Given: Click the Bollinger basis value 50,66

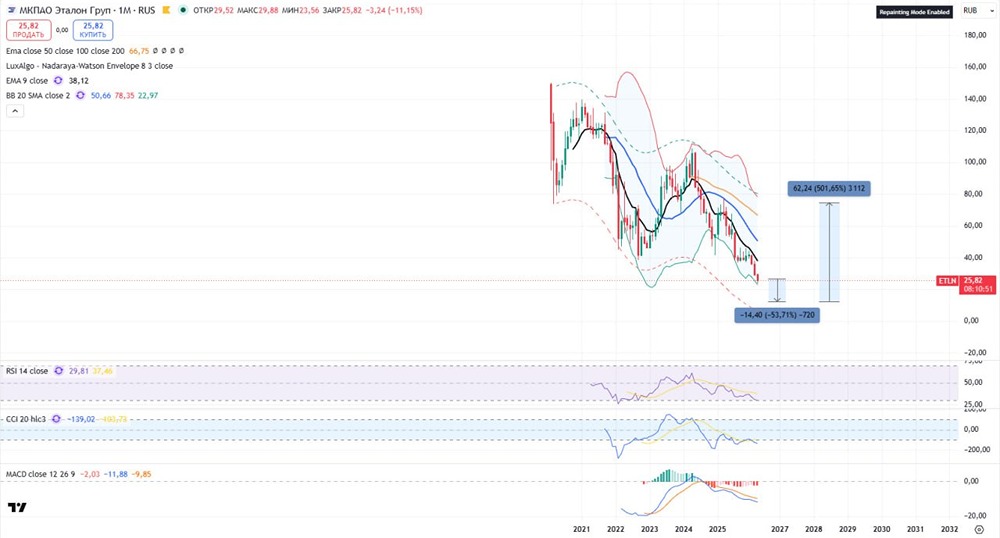Looking at the screenshot, I should [101, 96].
